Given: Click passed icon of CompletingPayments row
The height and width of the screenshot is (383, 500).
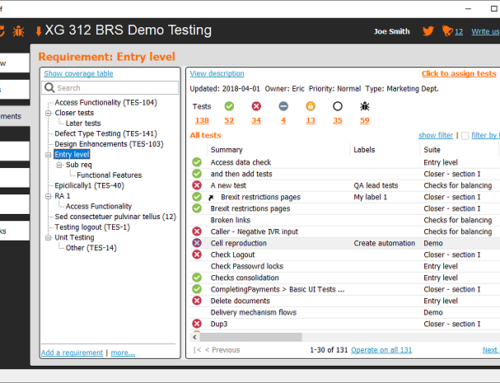Looking at the screenshot, I should point(197,289).
